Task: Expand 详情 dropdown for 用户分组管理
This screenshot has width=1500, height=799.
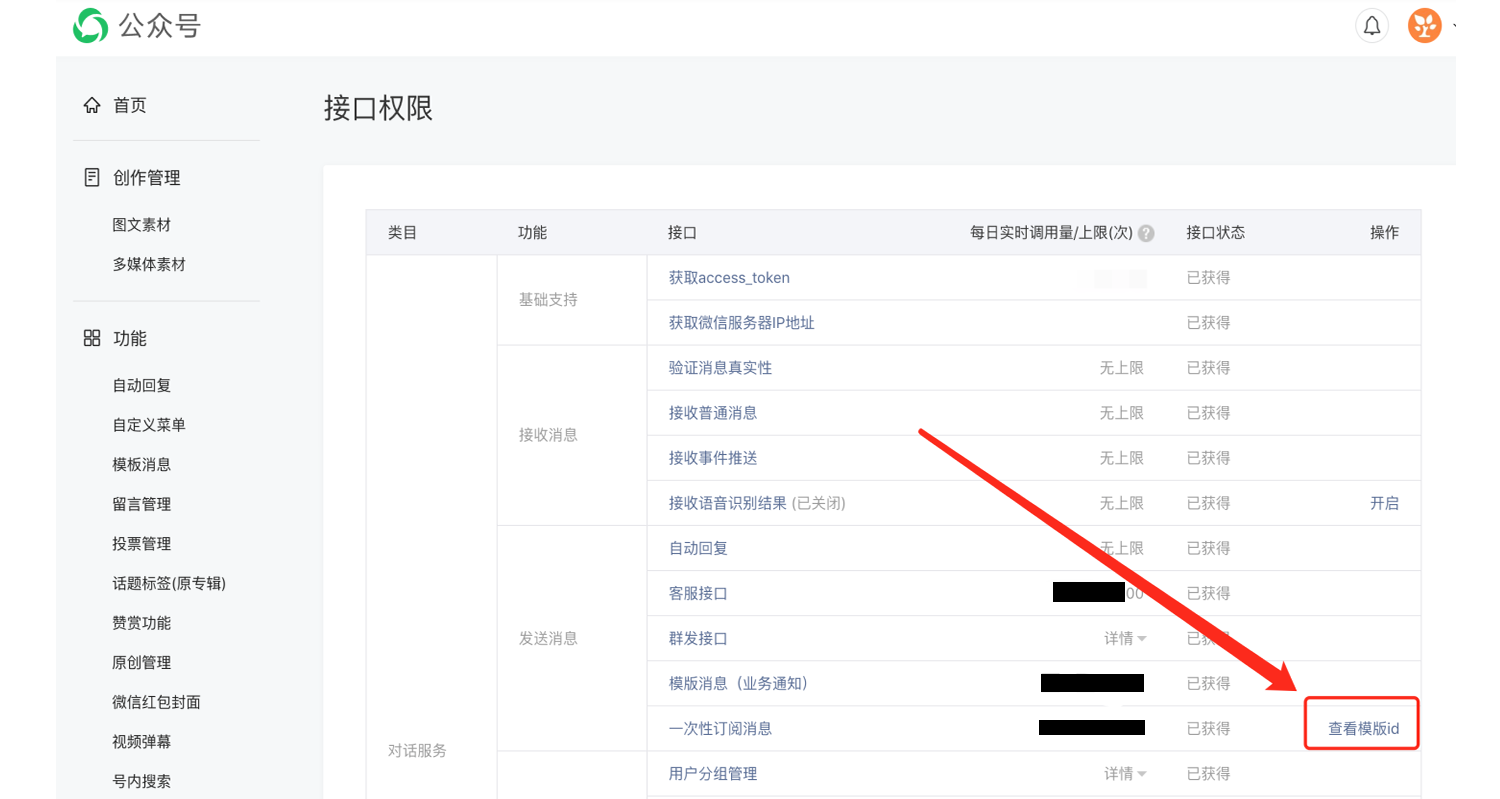Action: point(1125,773)
